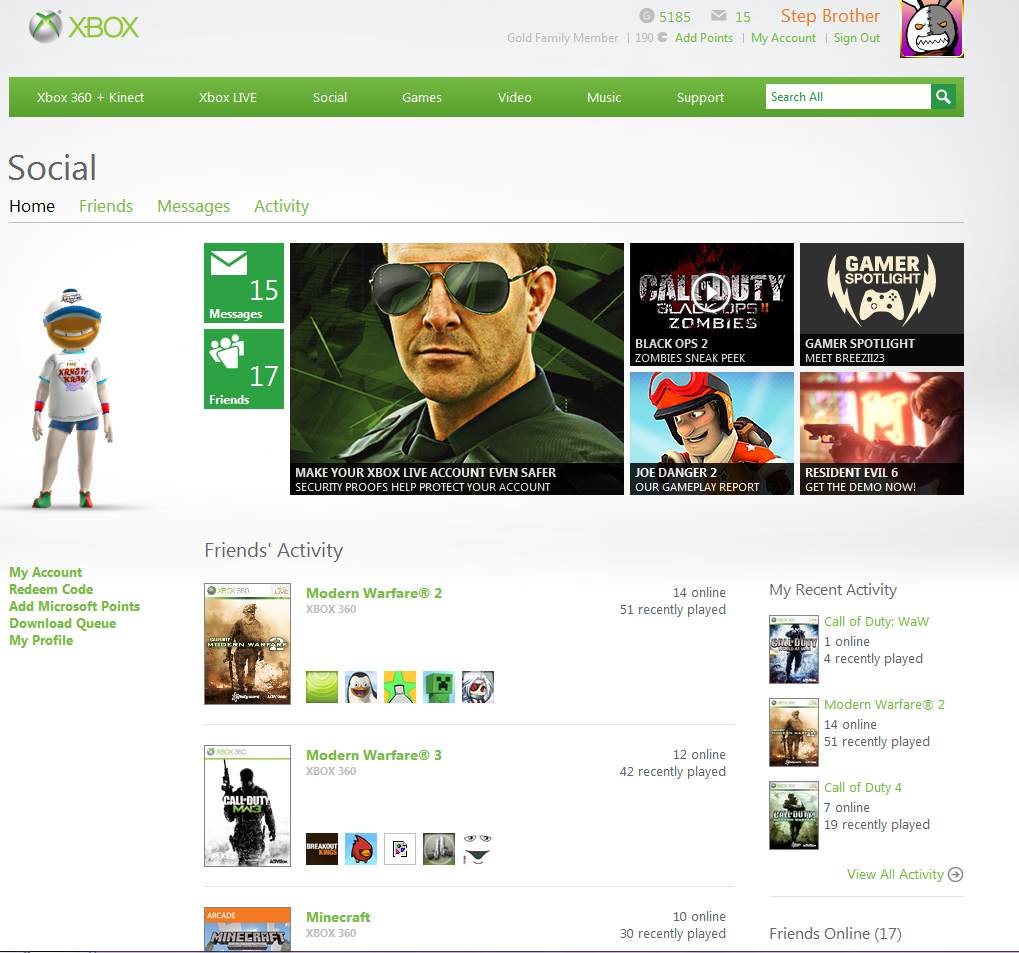This screenshot has width=1019, height=953.
Task: Click the penguin friend gamerpic under Modern Warfare 2
Action: tap(361, 687)
